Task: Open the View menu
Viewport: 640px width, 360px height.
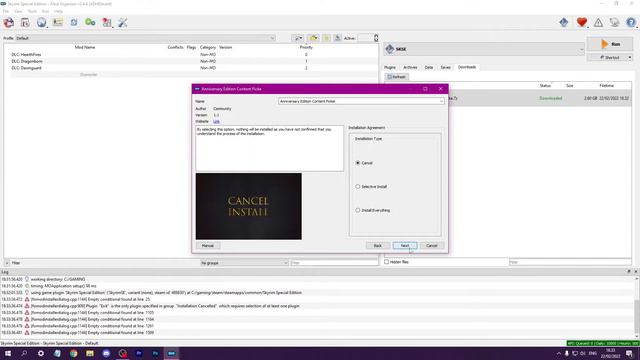Action: 18,11
